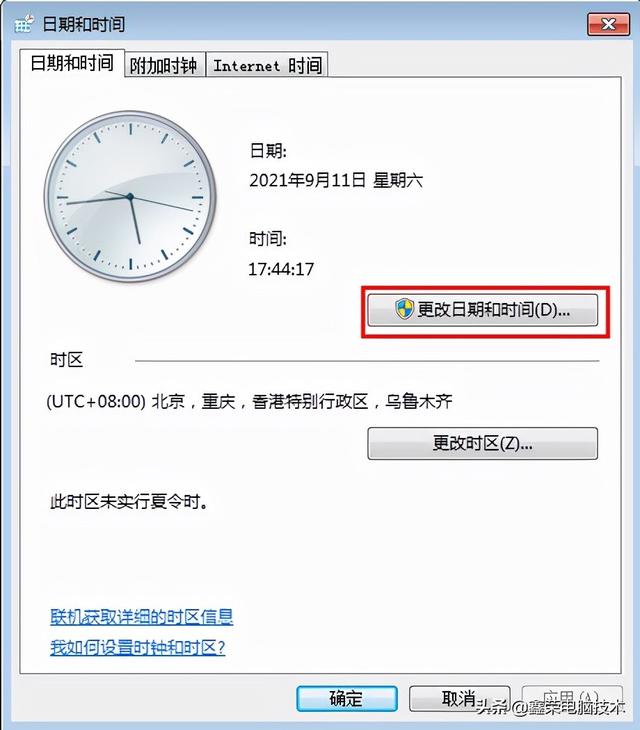This screenshot has height=730, width=640.
Task: Select the 日期和时间 tab
Action: pos(72,62)
